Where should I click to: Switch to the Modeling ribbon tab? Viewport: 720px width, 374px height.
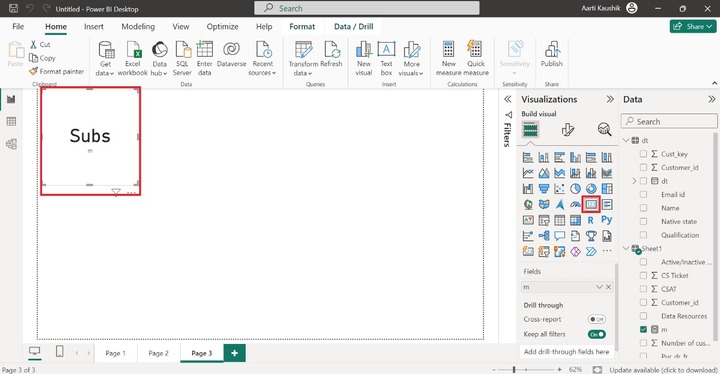point(138,27)
